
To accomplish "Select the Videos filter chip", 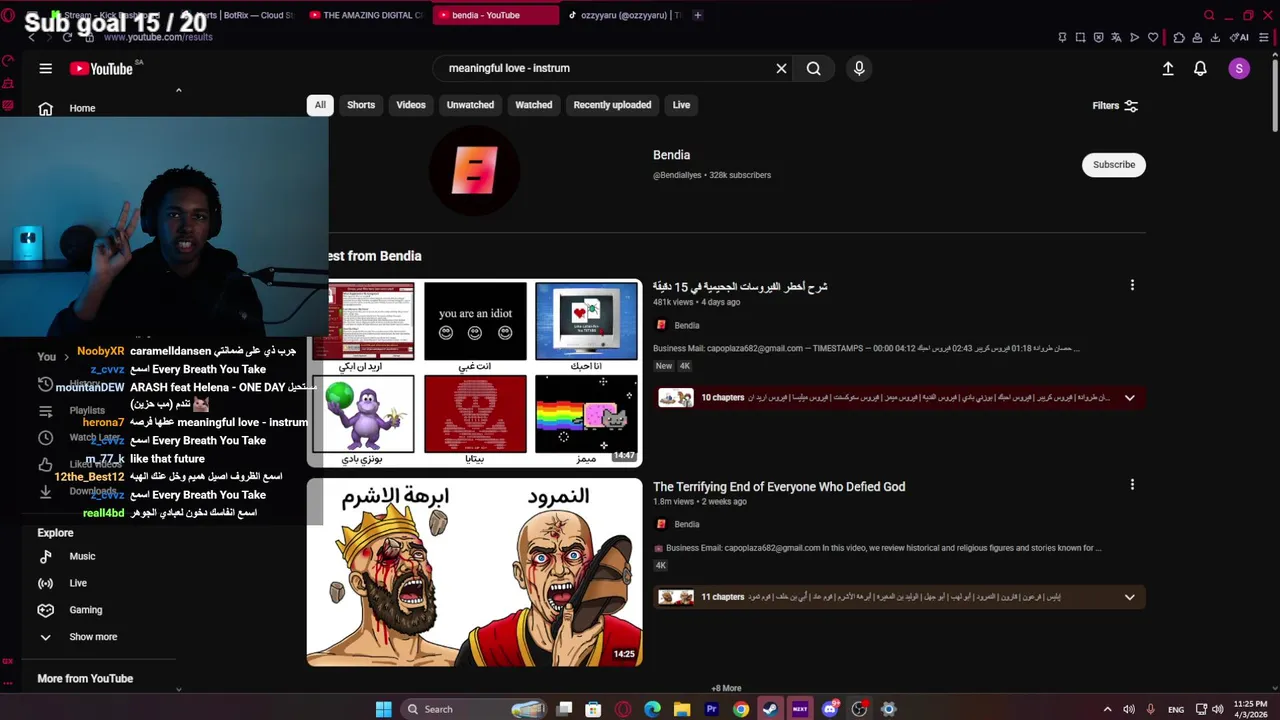I will (x=411, y=105).
